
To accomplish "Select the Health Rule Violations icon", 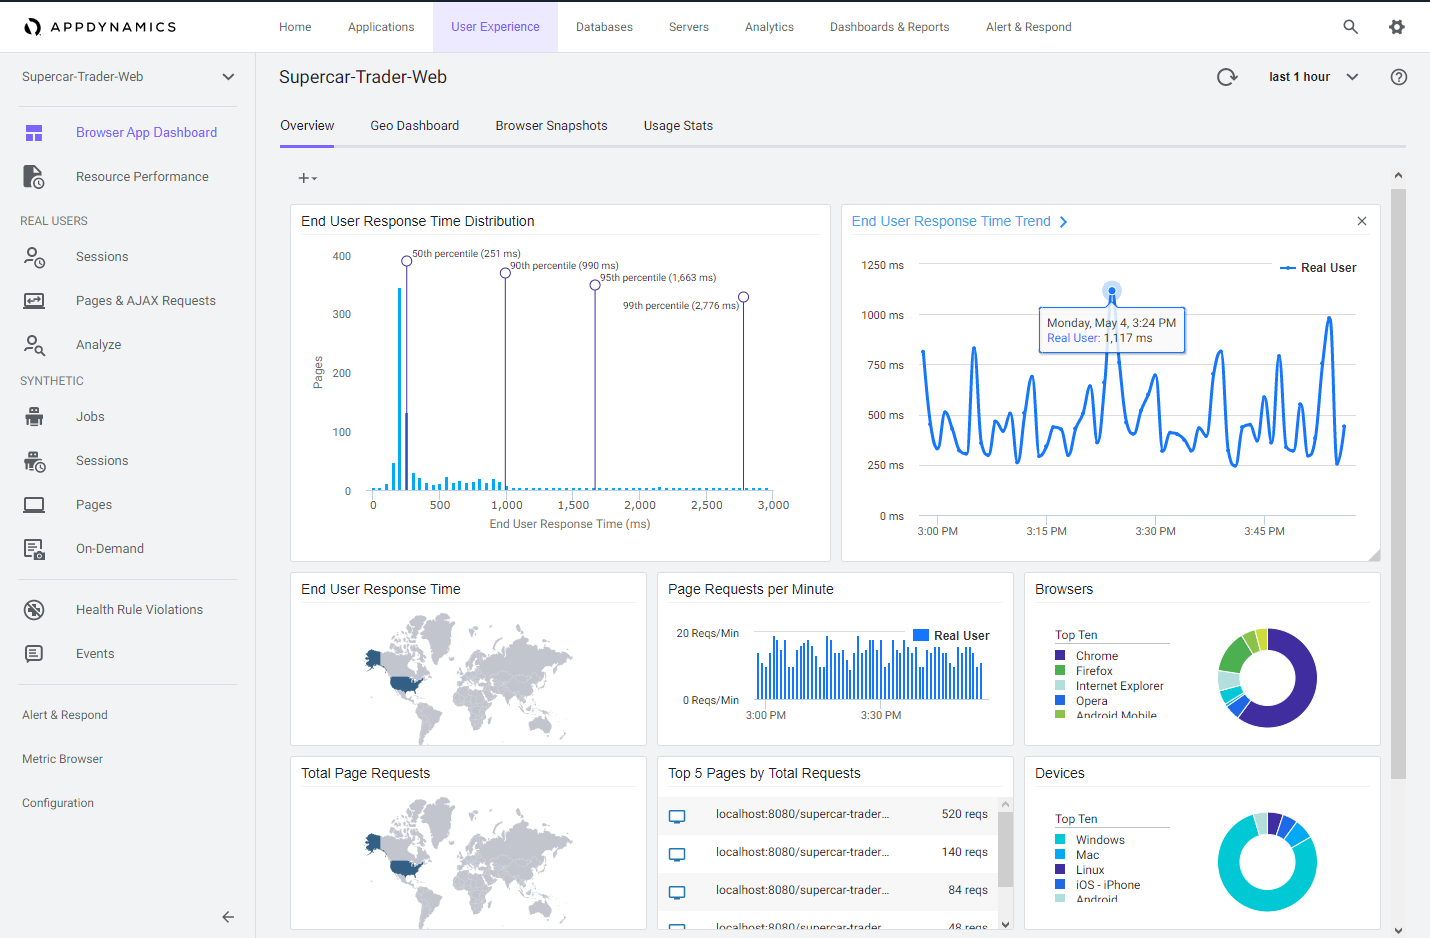I will (x=34, y=610).
